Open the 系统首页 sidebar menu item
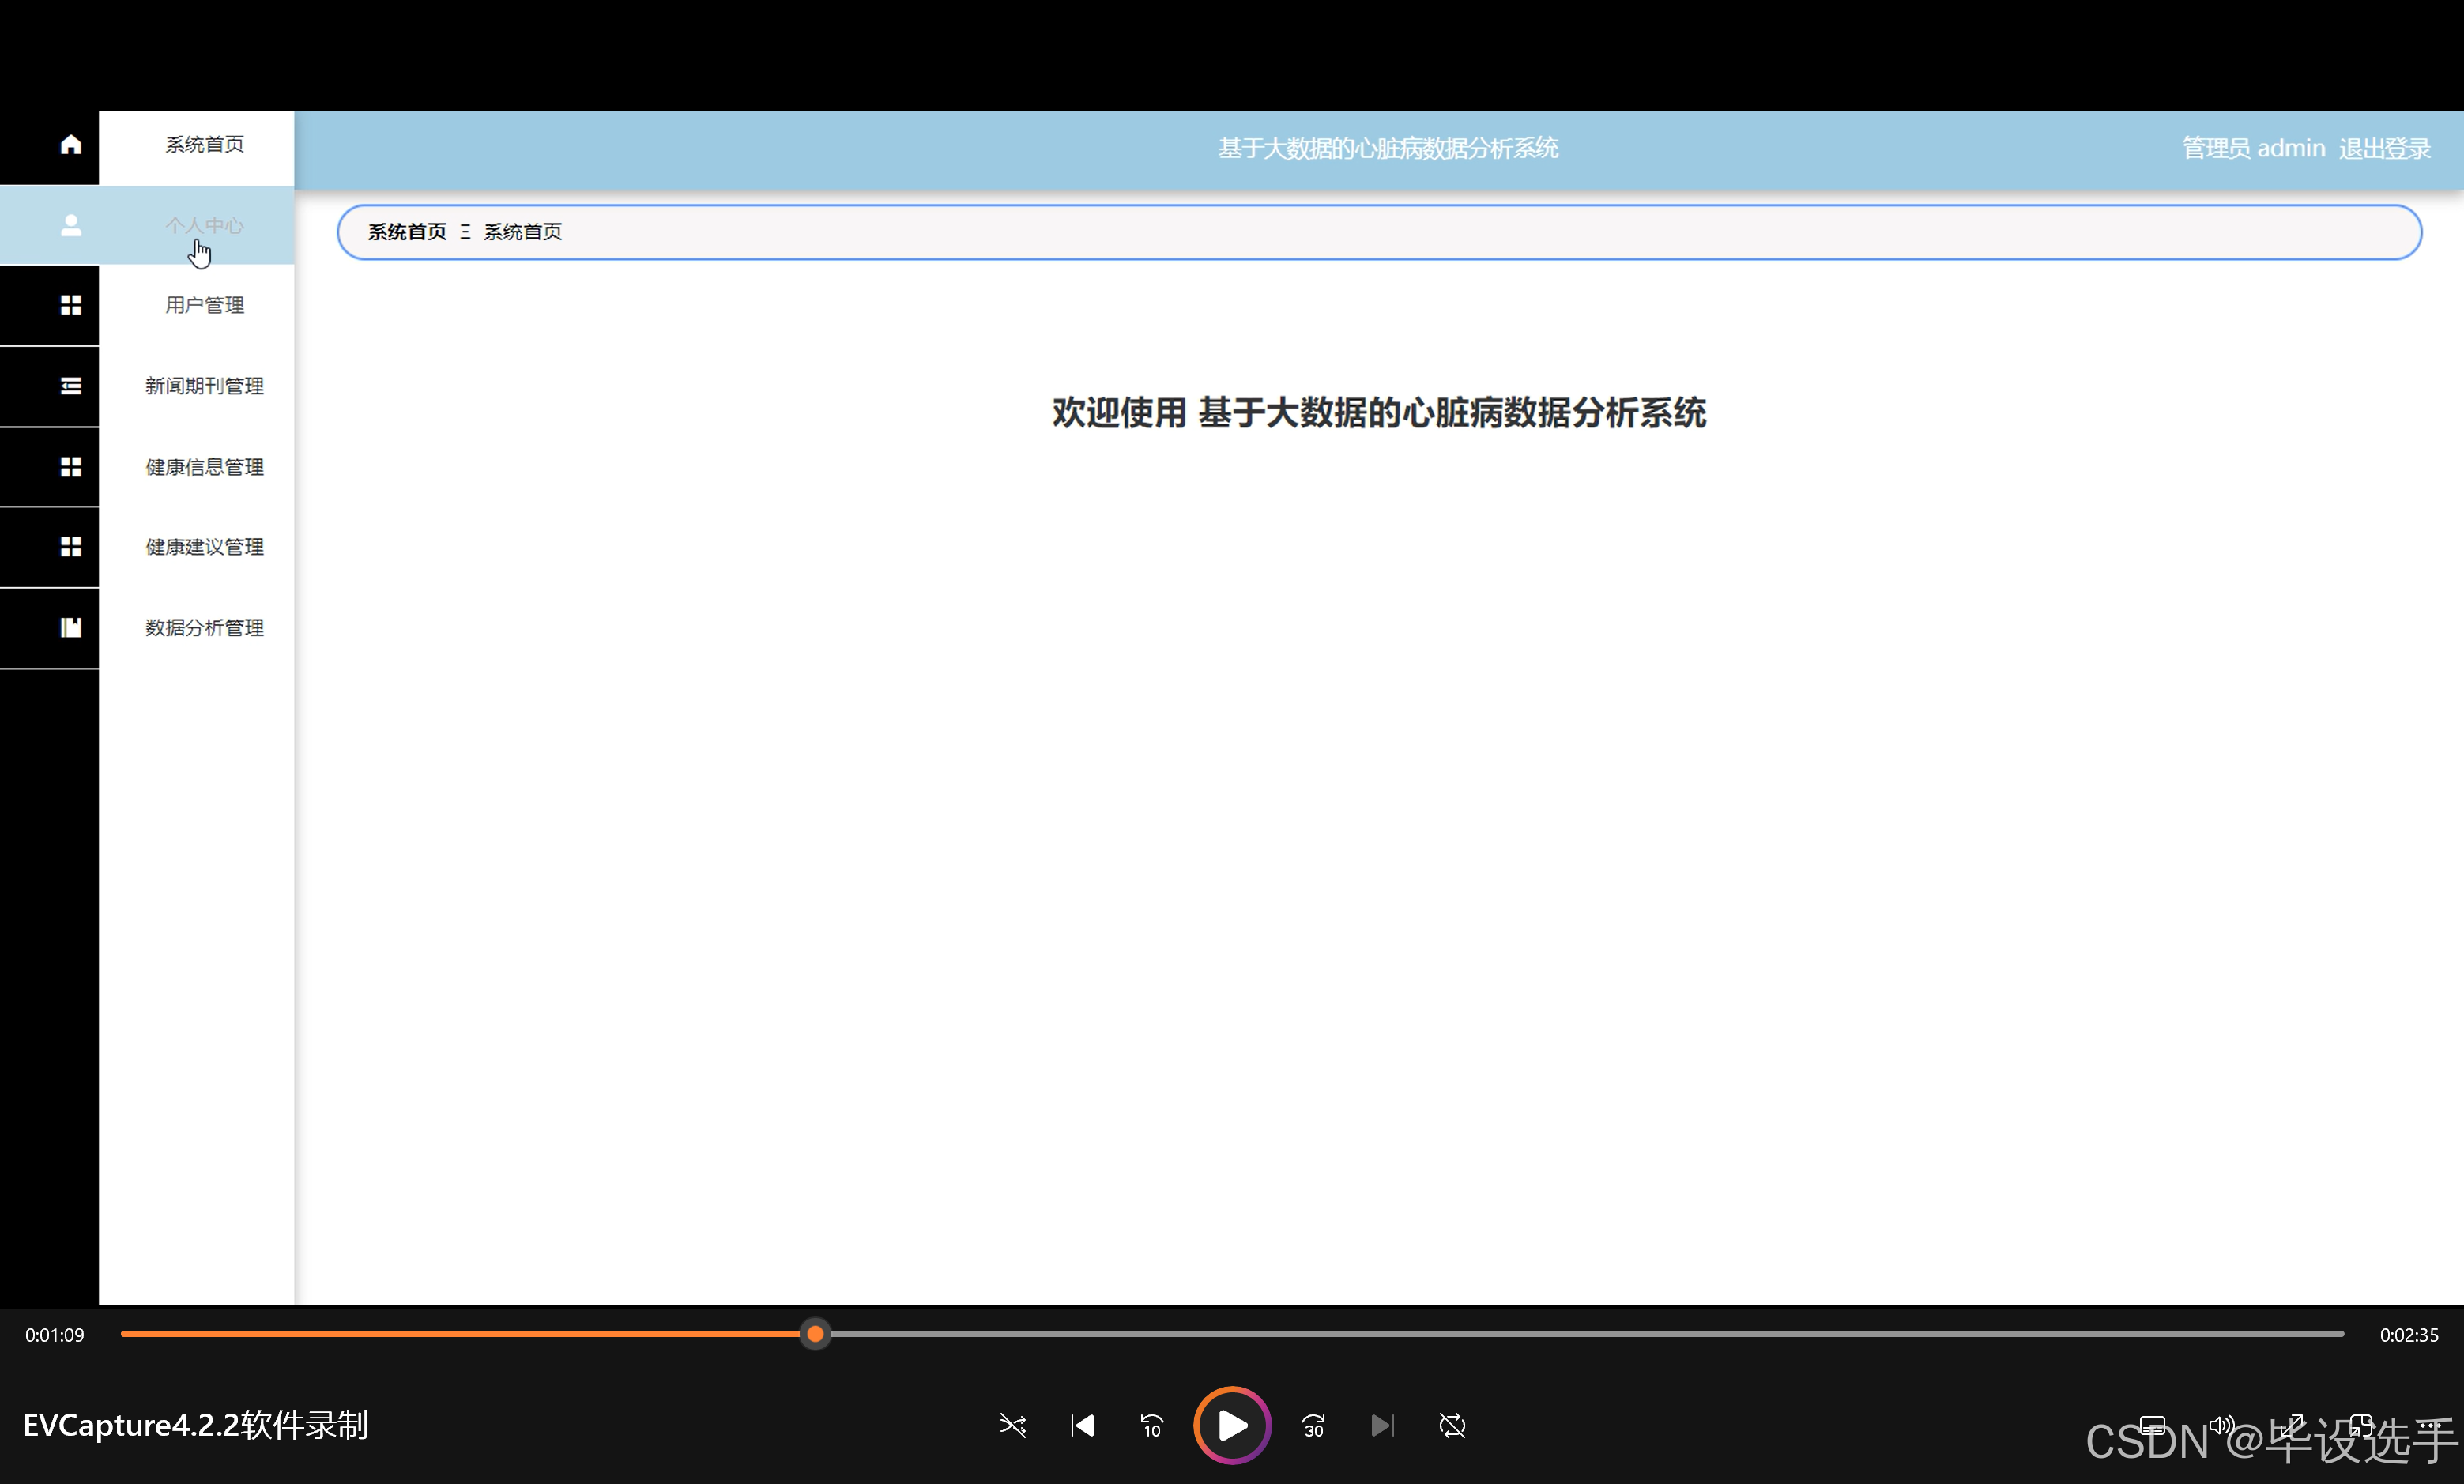This screenshot has height=1484, width=2464. pos(204,145)
